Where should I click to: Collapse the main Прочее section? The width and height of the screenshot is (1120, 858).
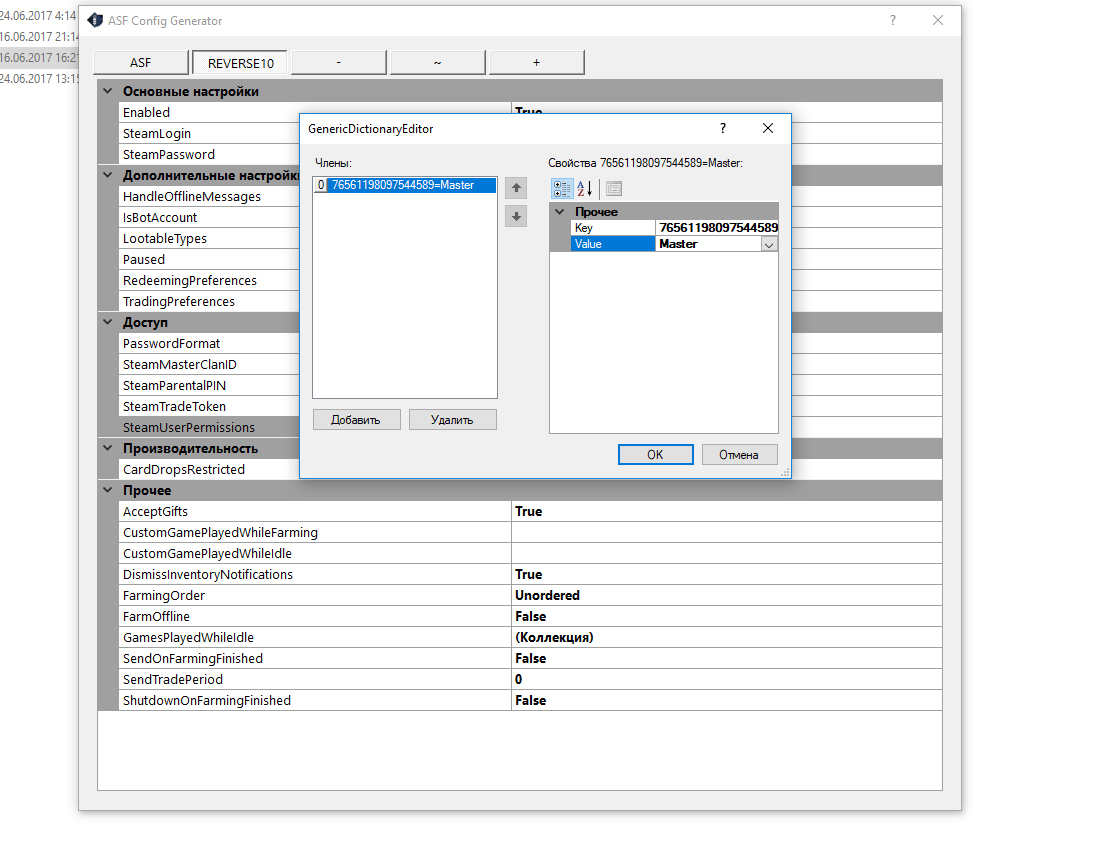(108, 490)
